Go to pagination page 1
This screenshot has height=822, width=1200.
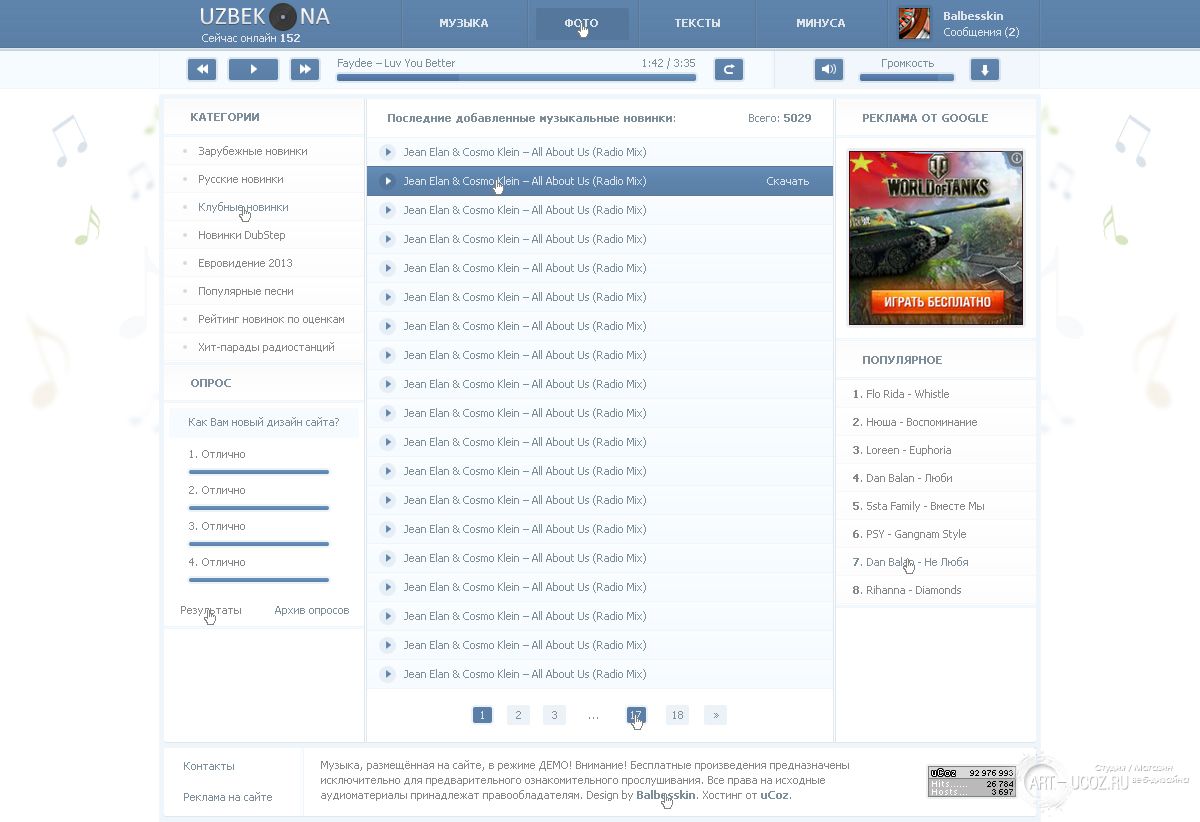(x=482, y=715)
